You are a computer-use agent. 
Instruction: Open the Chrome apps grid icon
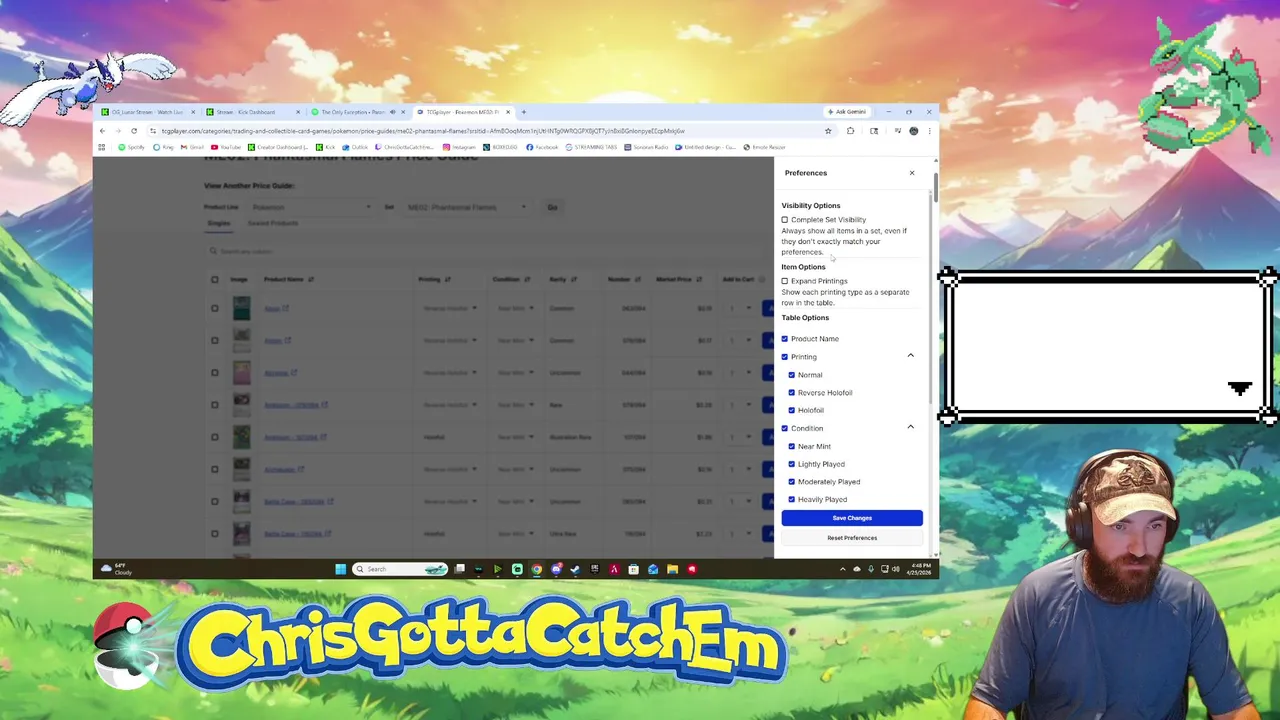click(x=101, y=147)
